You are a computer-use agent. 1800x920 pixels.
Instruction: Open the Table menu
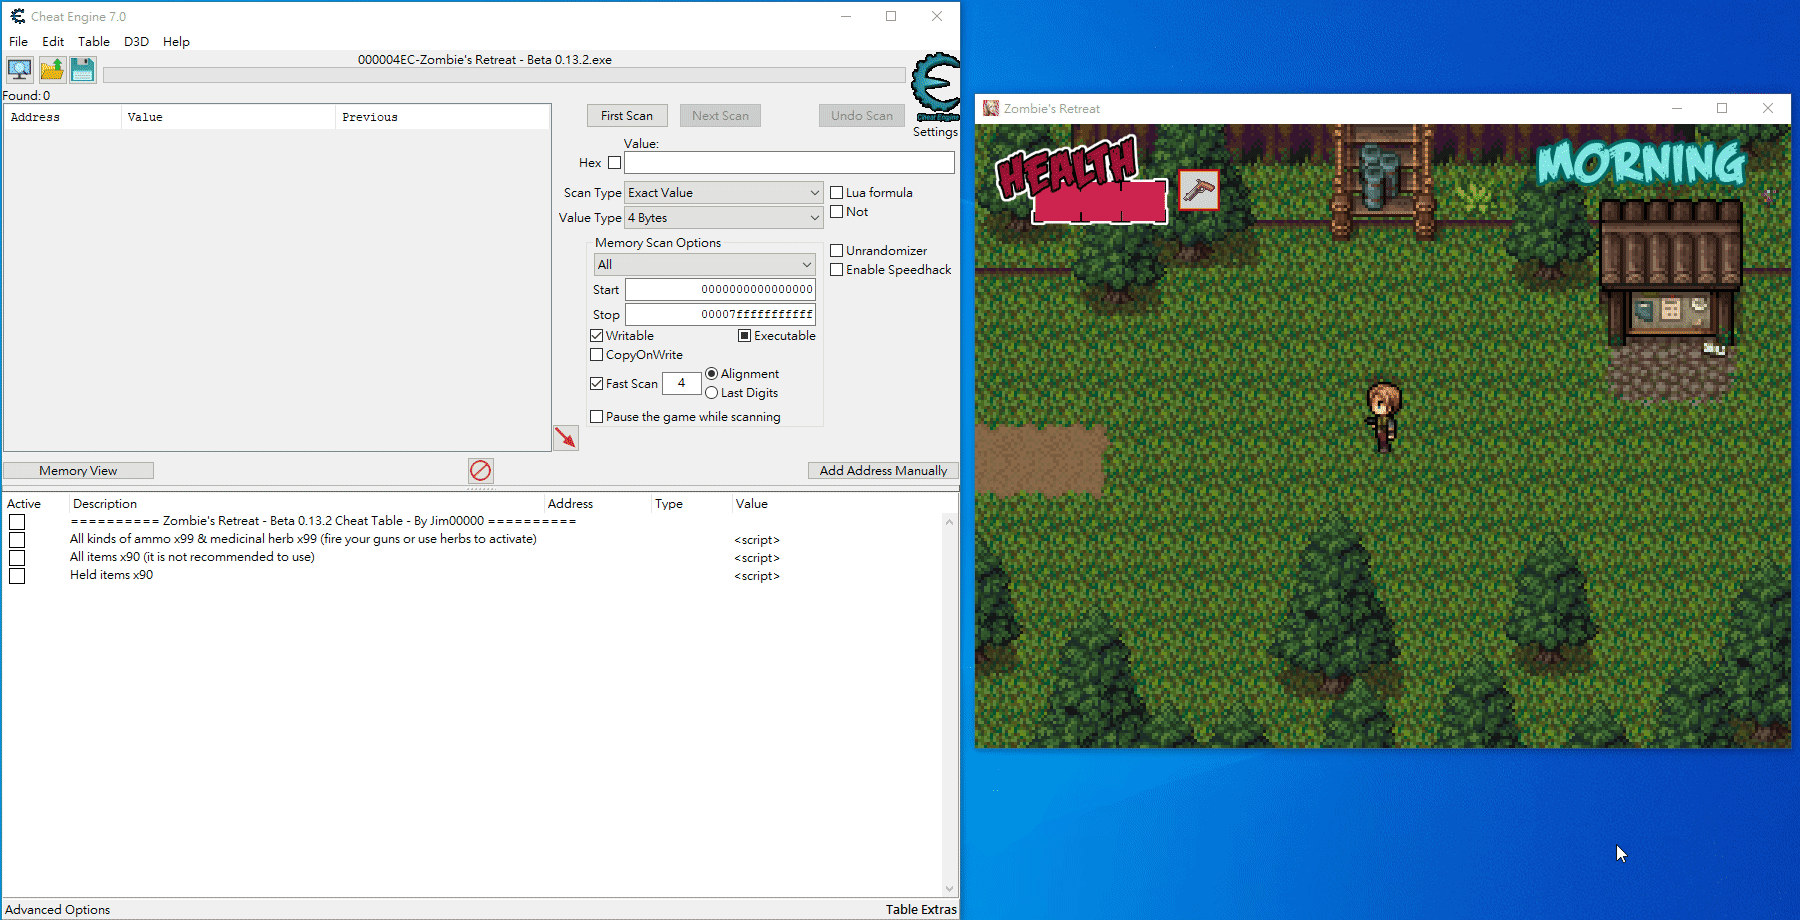(x=94, y=42)
